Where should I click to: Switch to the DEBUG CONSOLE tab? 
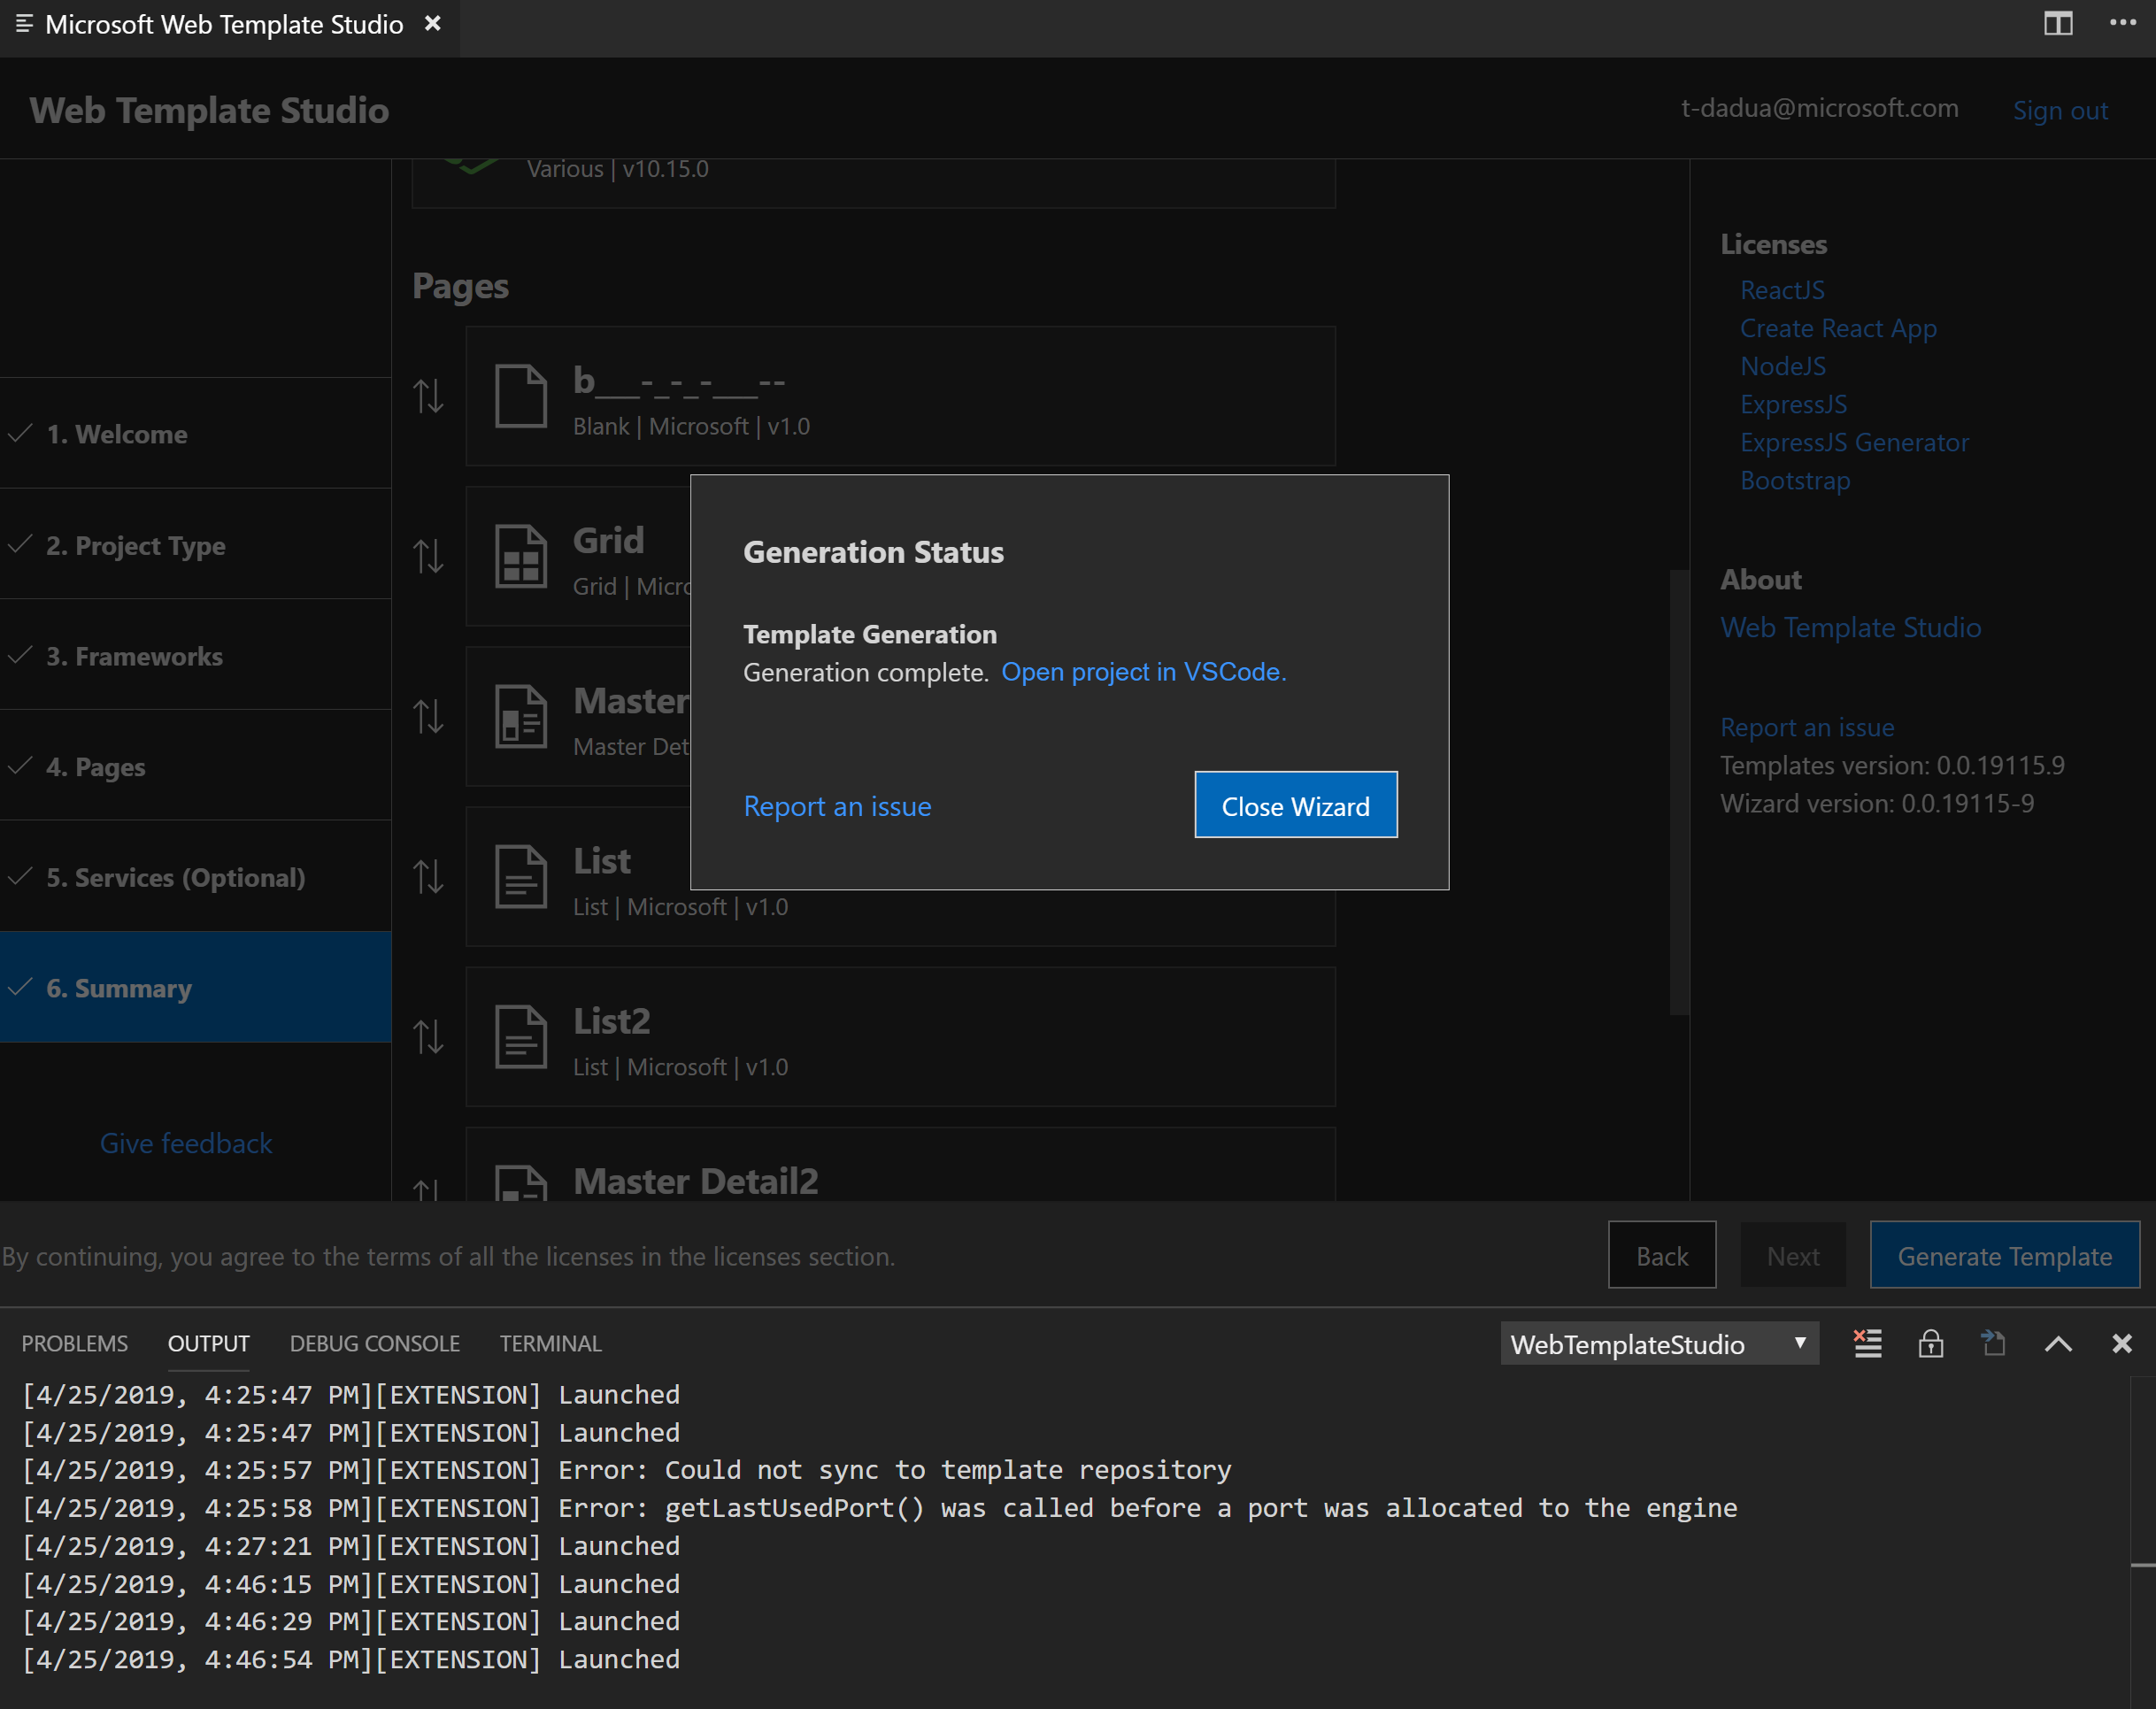click(x=375, y=1343)
